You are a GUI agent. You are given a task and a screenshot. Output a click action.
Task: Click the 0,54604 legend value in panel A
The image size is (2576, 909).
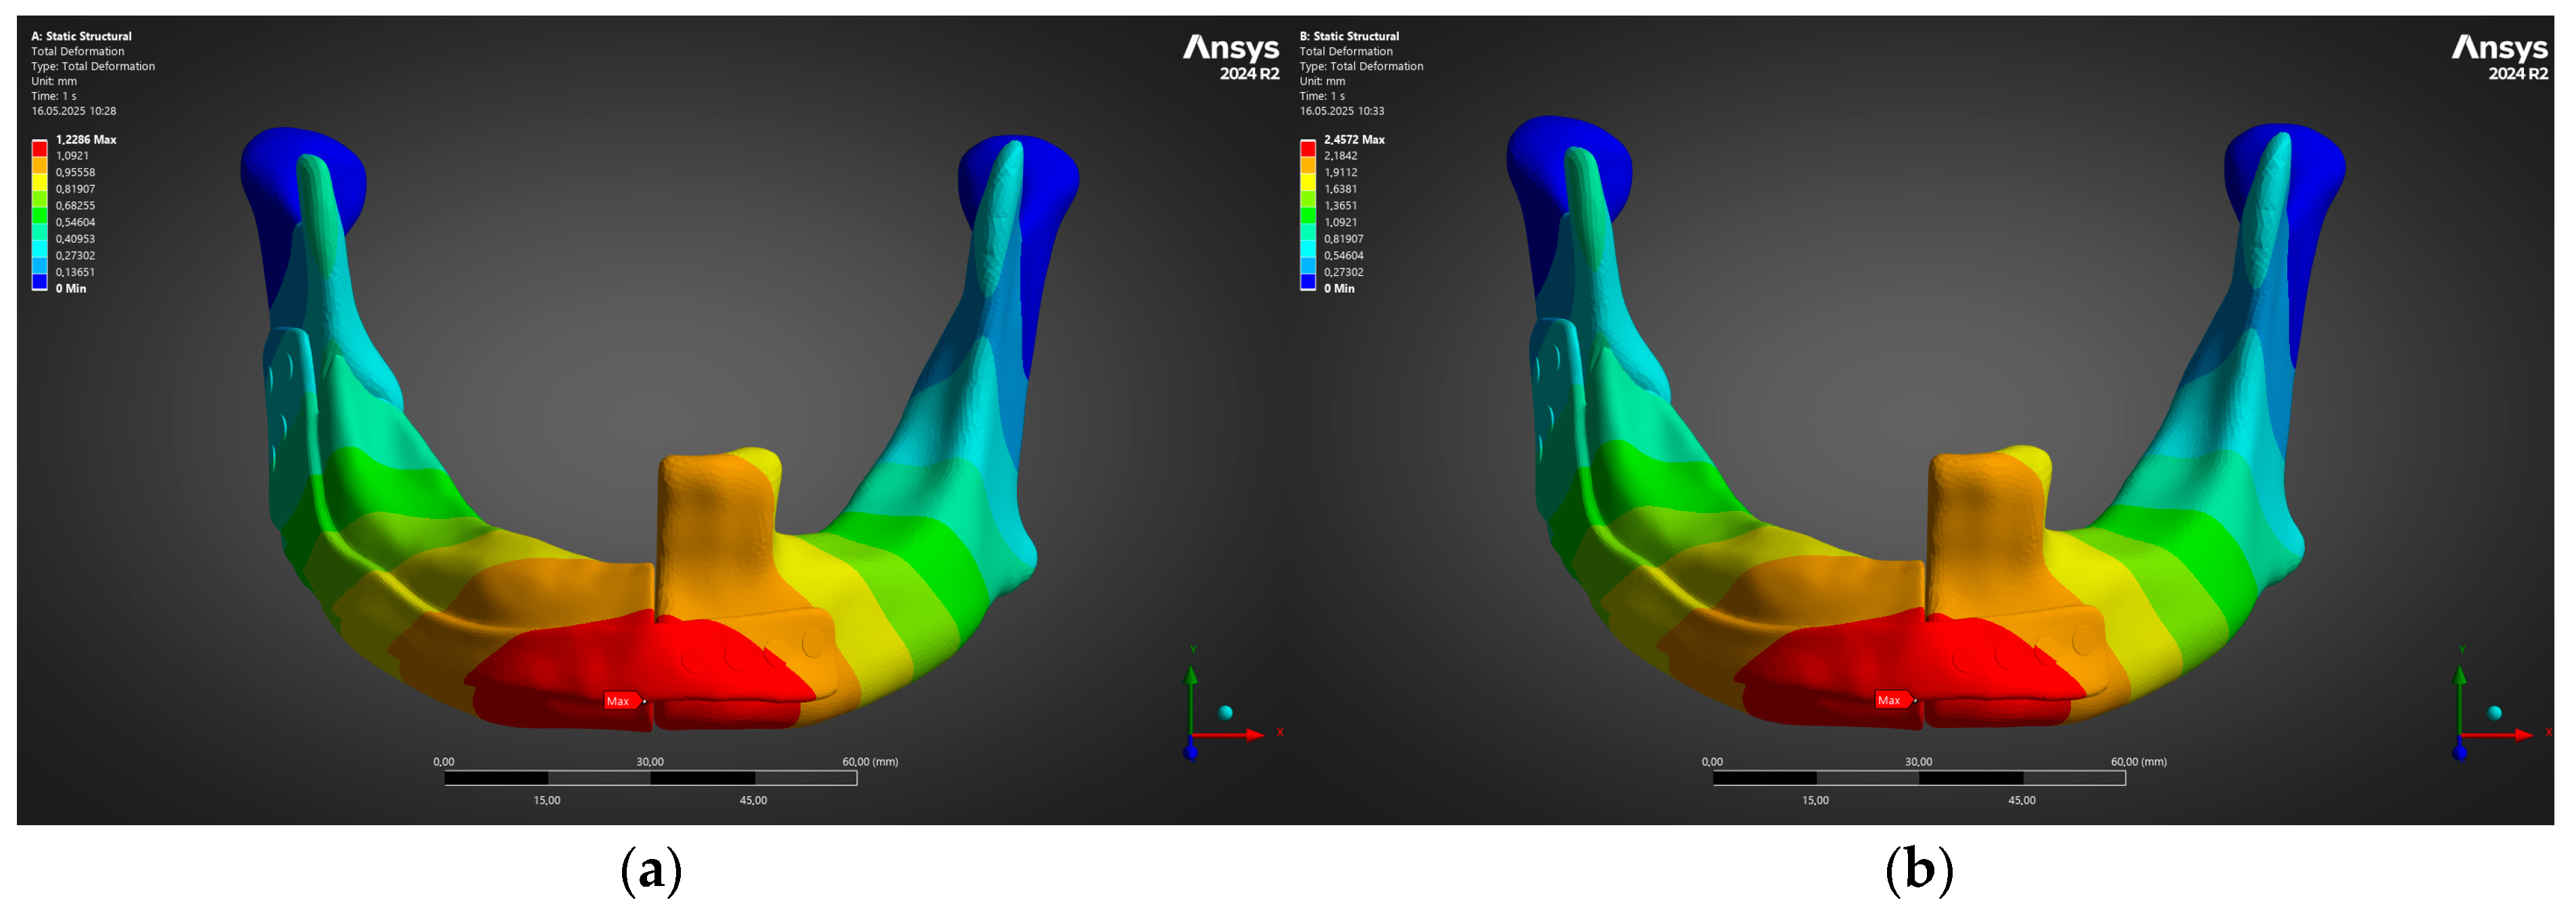75,222
